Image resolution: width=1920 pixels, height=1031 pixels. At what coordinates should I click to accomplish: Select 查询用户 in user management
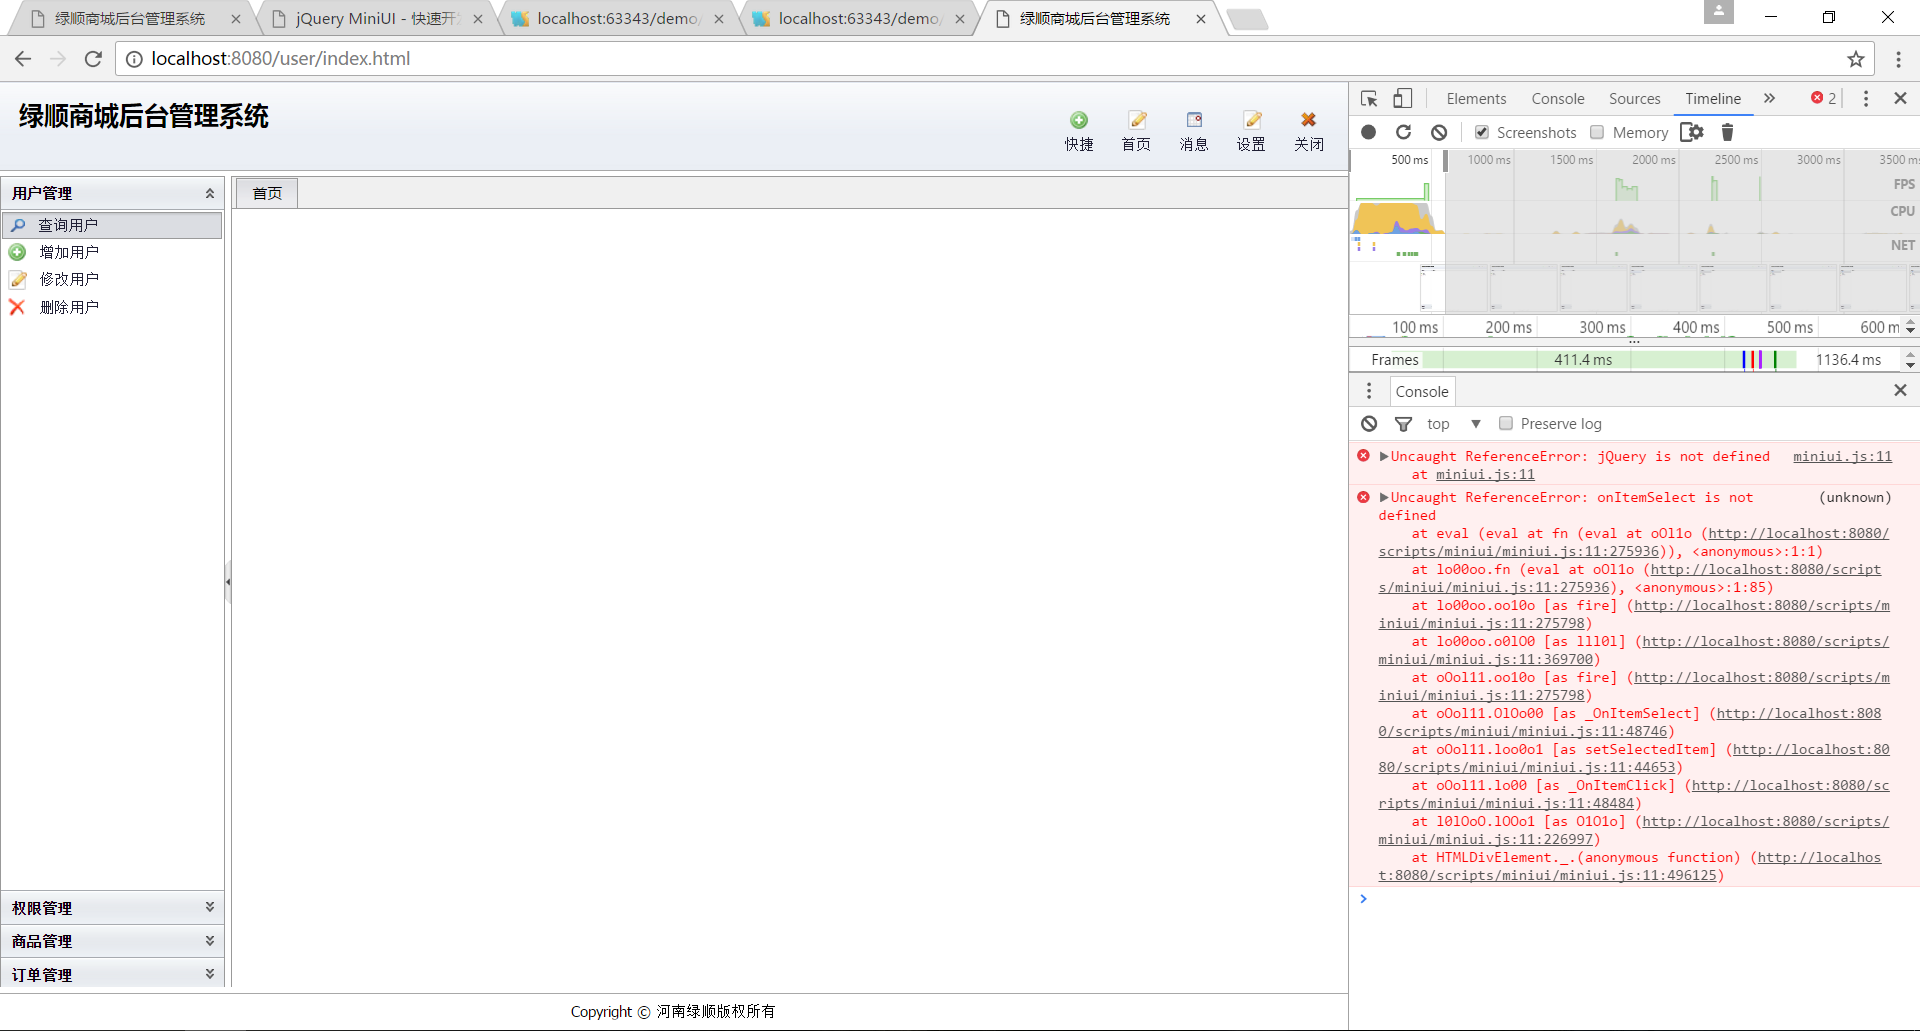[112, 225]
